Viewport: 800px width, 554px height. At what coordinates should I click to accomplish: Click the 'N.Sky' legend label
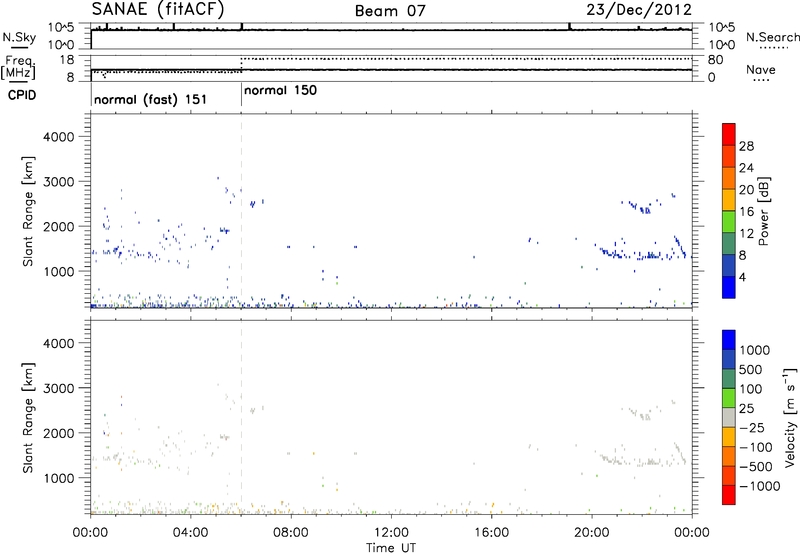click(x=19, y=37)
